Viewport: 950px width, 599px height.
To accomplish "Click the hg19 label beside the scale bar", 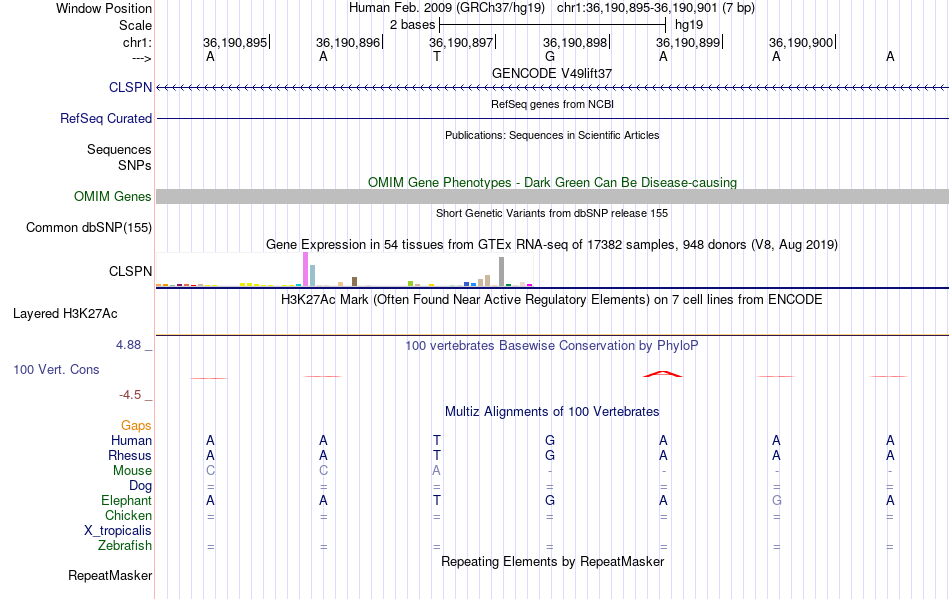I will click(689, 25).
